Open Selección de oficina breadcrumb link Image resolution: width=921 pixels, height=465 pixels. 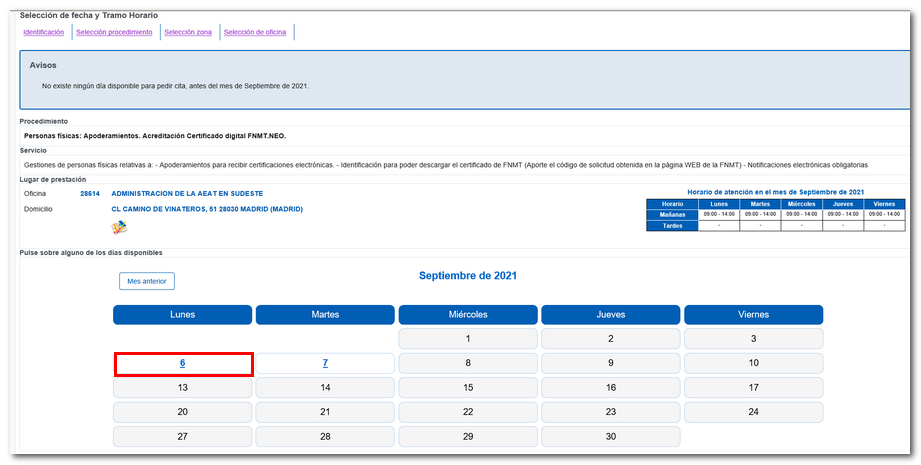click(x=254, y=33)
